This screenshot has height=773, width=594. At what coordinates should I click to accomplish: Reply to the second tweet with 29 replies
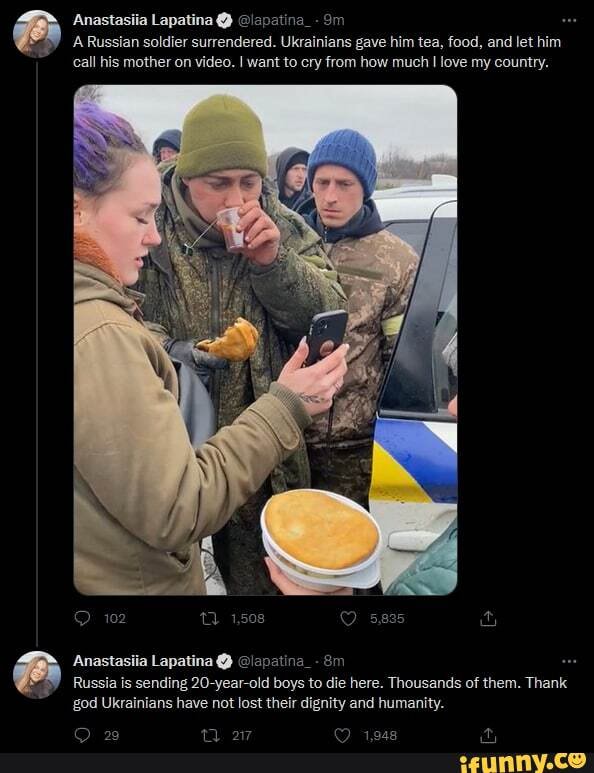click(82, 736)
